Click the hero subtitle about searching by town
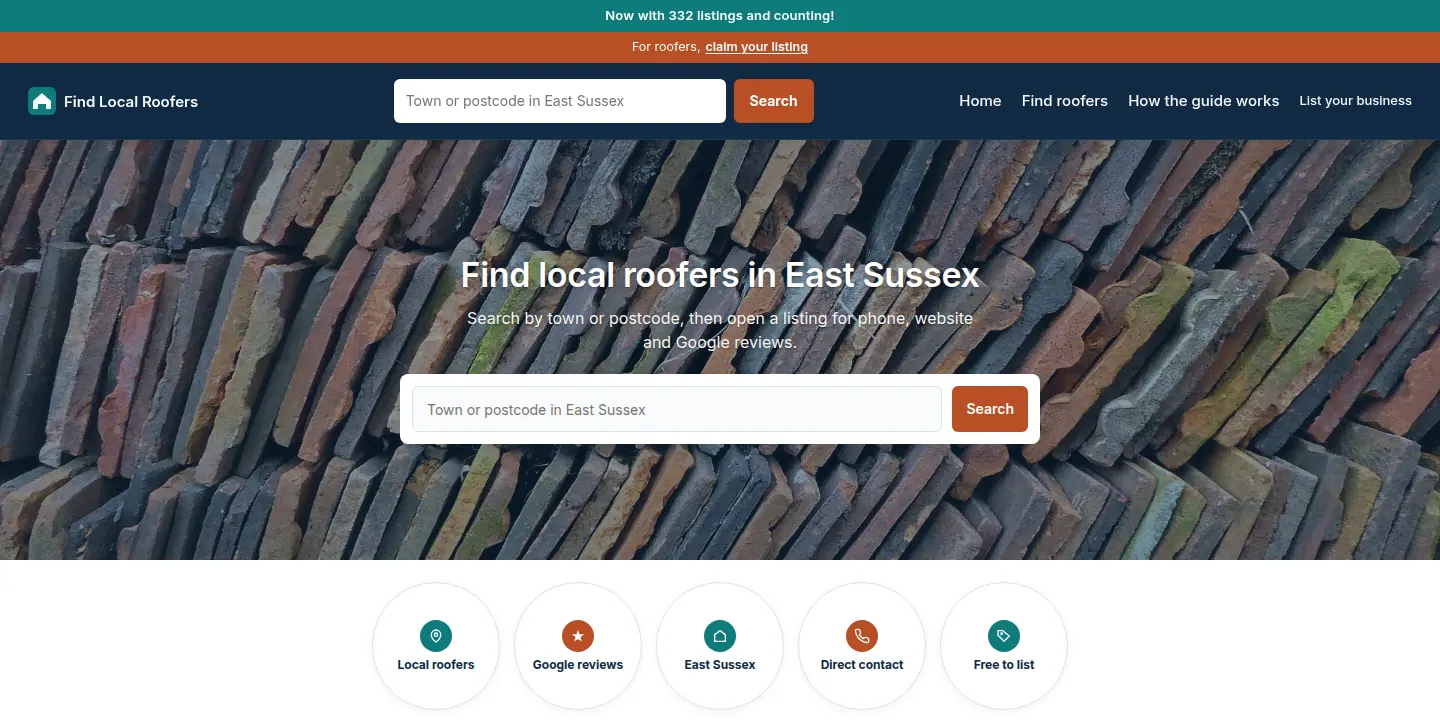The height and width of the screenshot is (720, 1440). pyautogui.click(x=720, y=330)
